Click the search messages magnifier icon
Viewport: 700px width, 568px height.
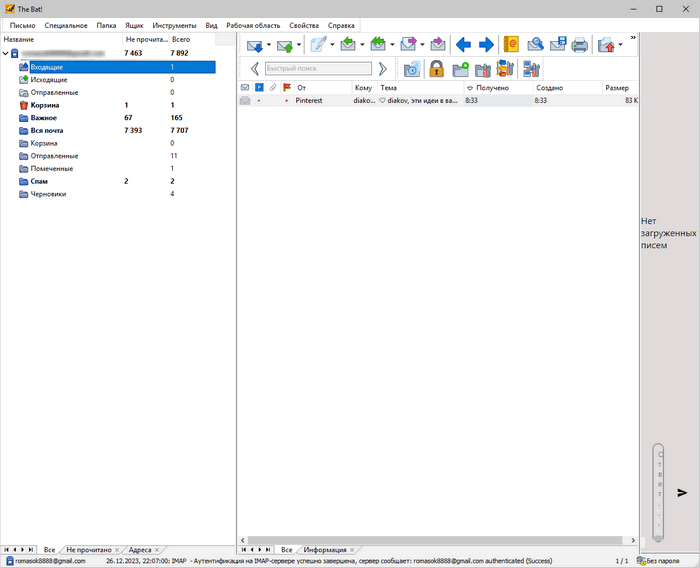click(535, 45)
